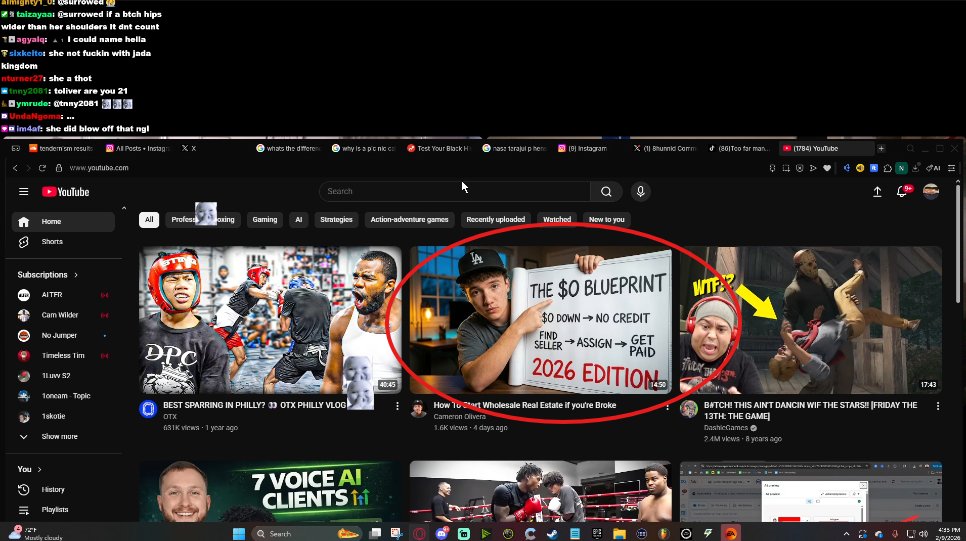The width and height of the screenshot is (966, 541).
Task: Open the new tab plus button
Action: coord(881,148)
